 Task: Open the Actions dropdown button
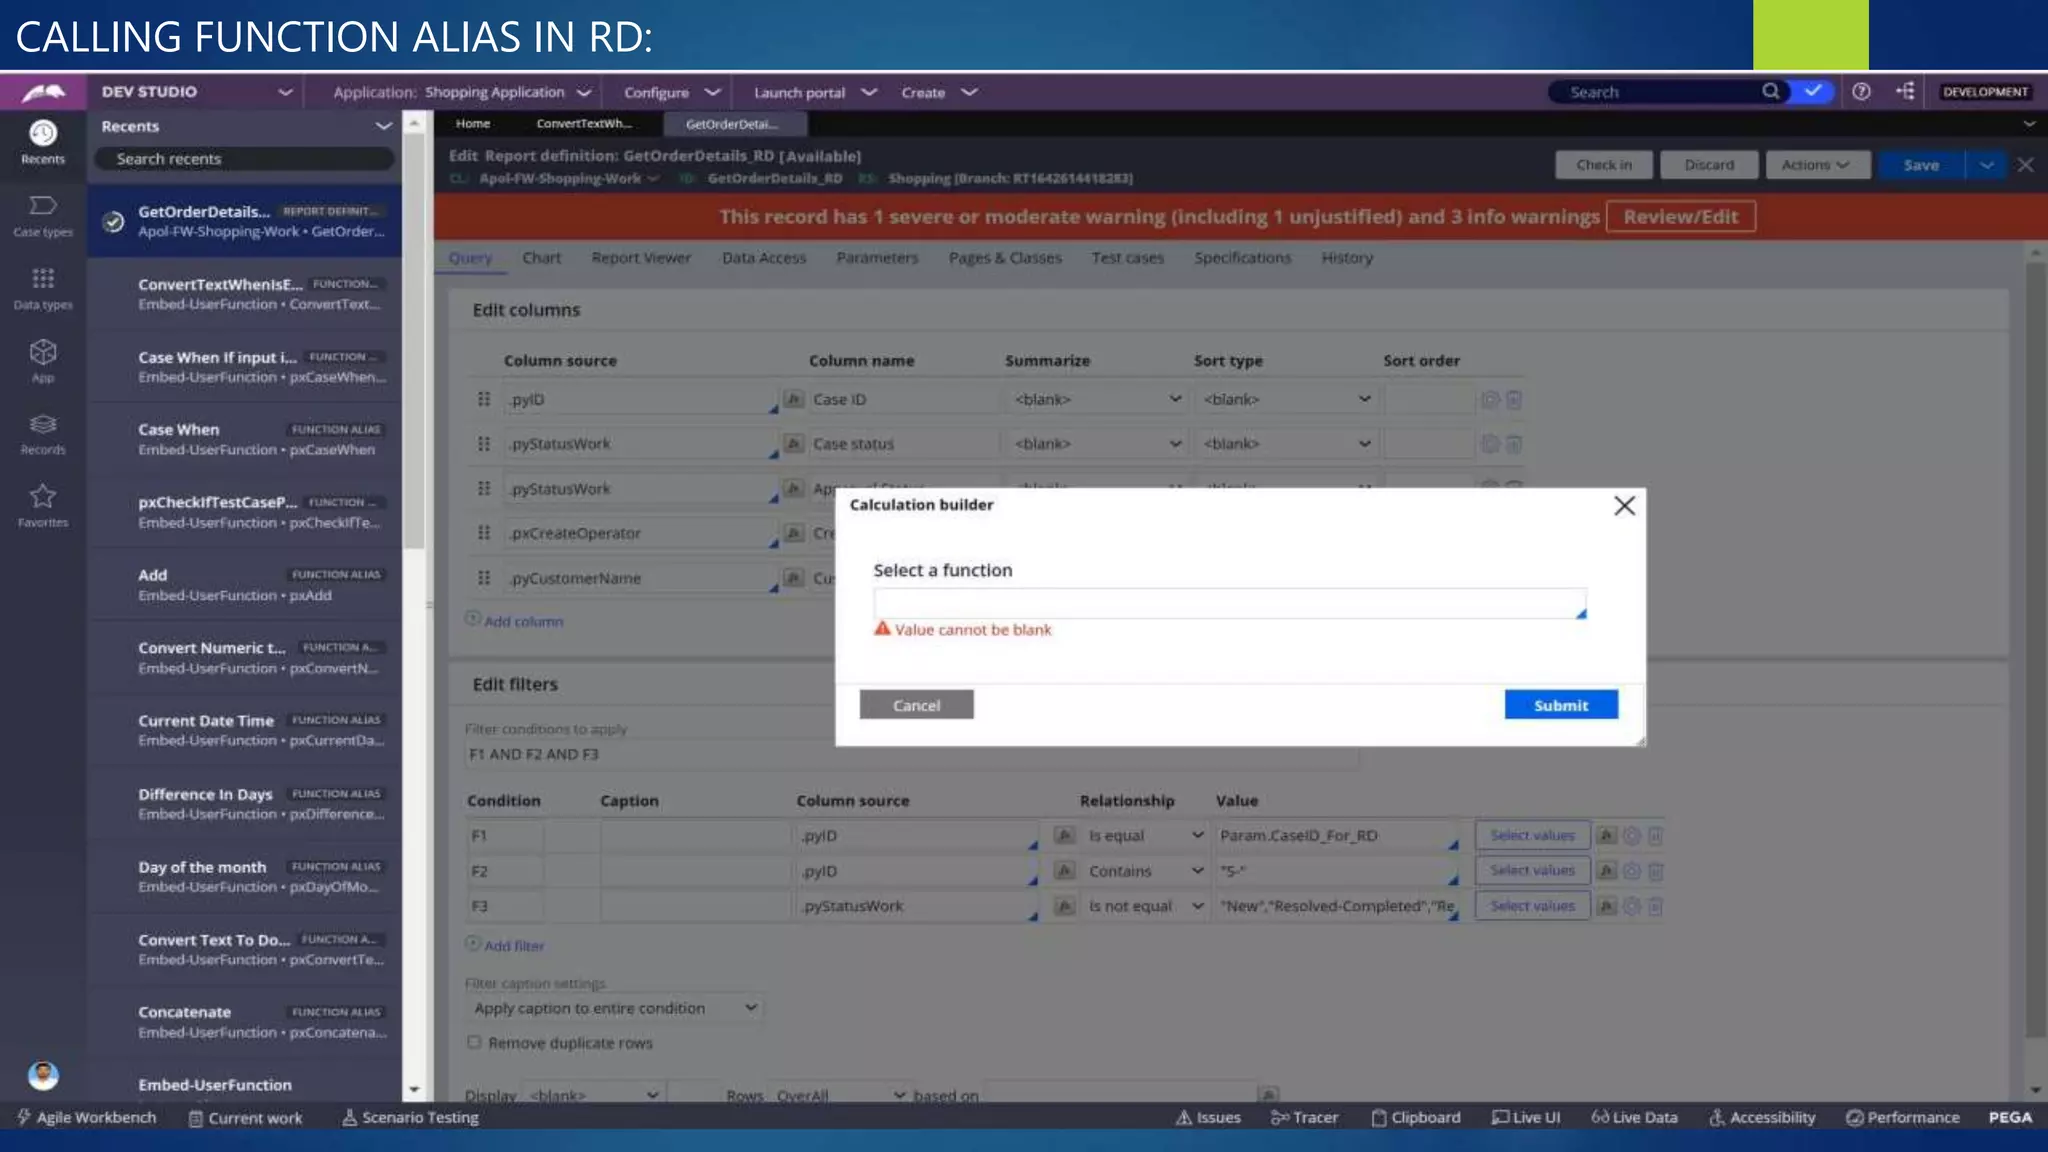click(x=1816, y=165)
